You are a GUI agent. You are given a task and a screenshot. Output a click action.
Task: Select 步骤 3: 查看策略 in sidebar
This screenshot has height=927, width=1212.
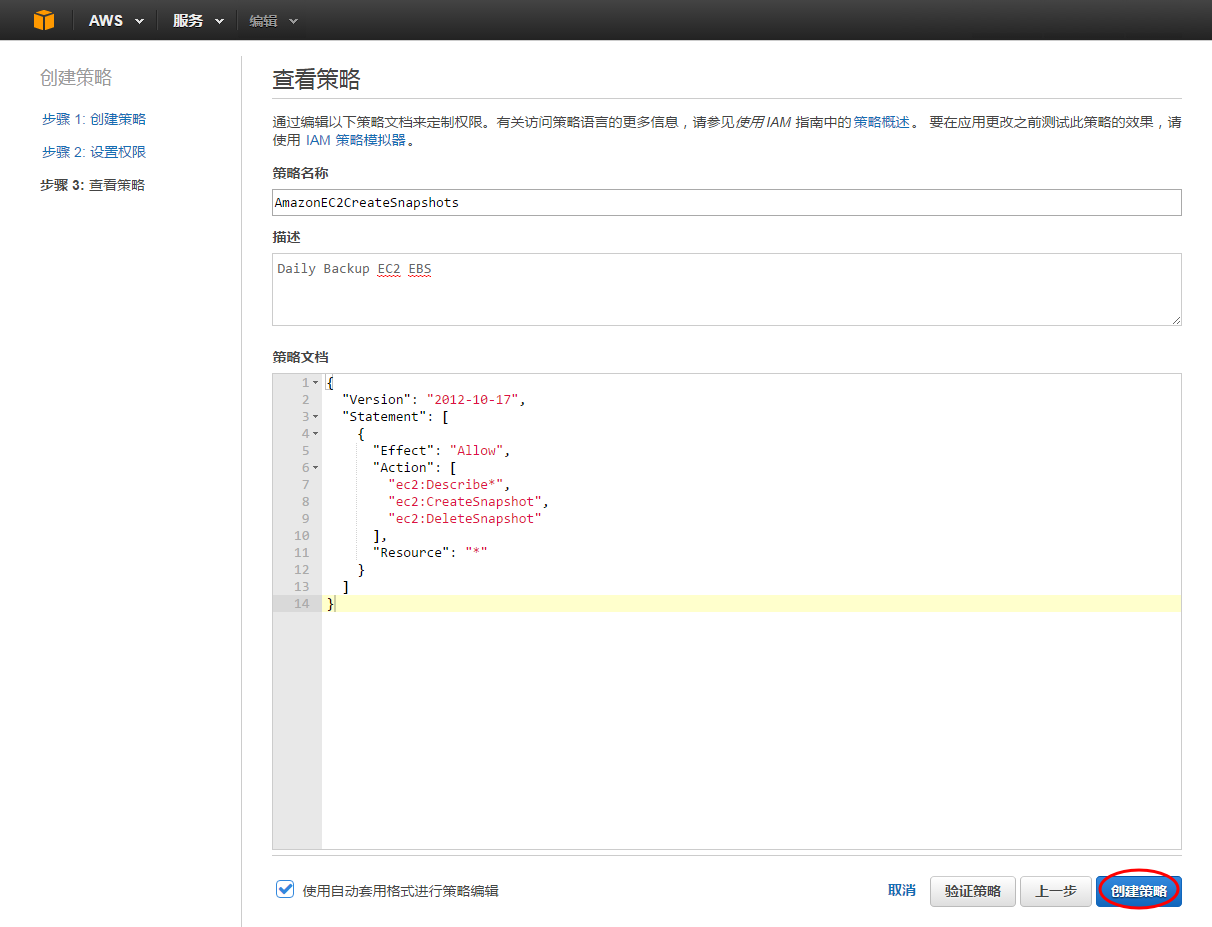tap(92, 185)
